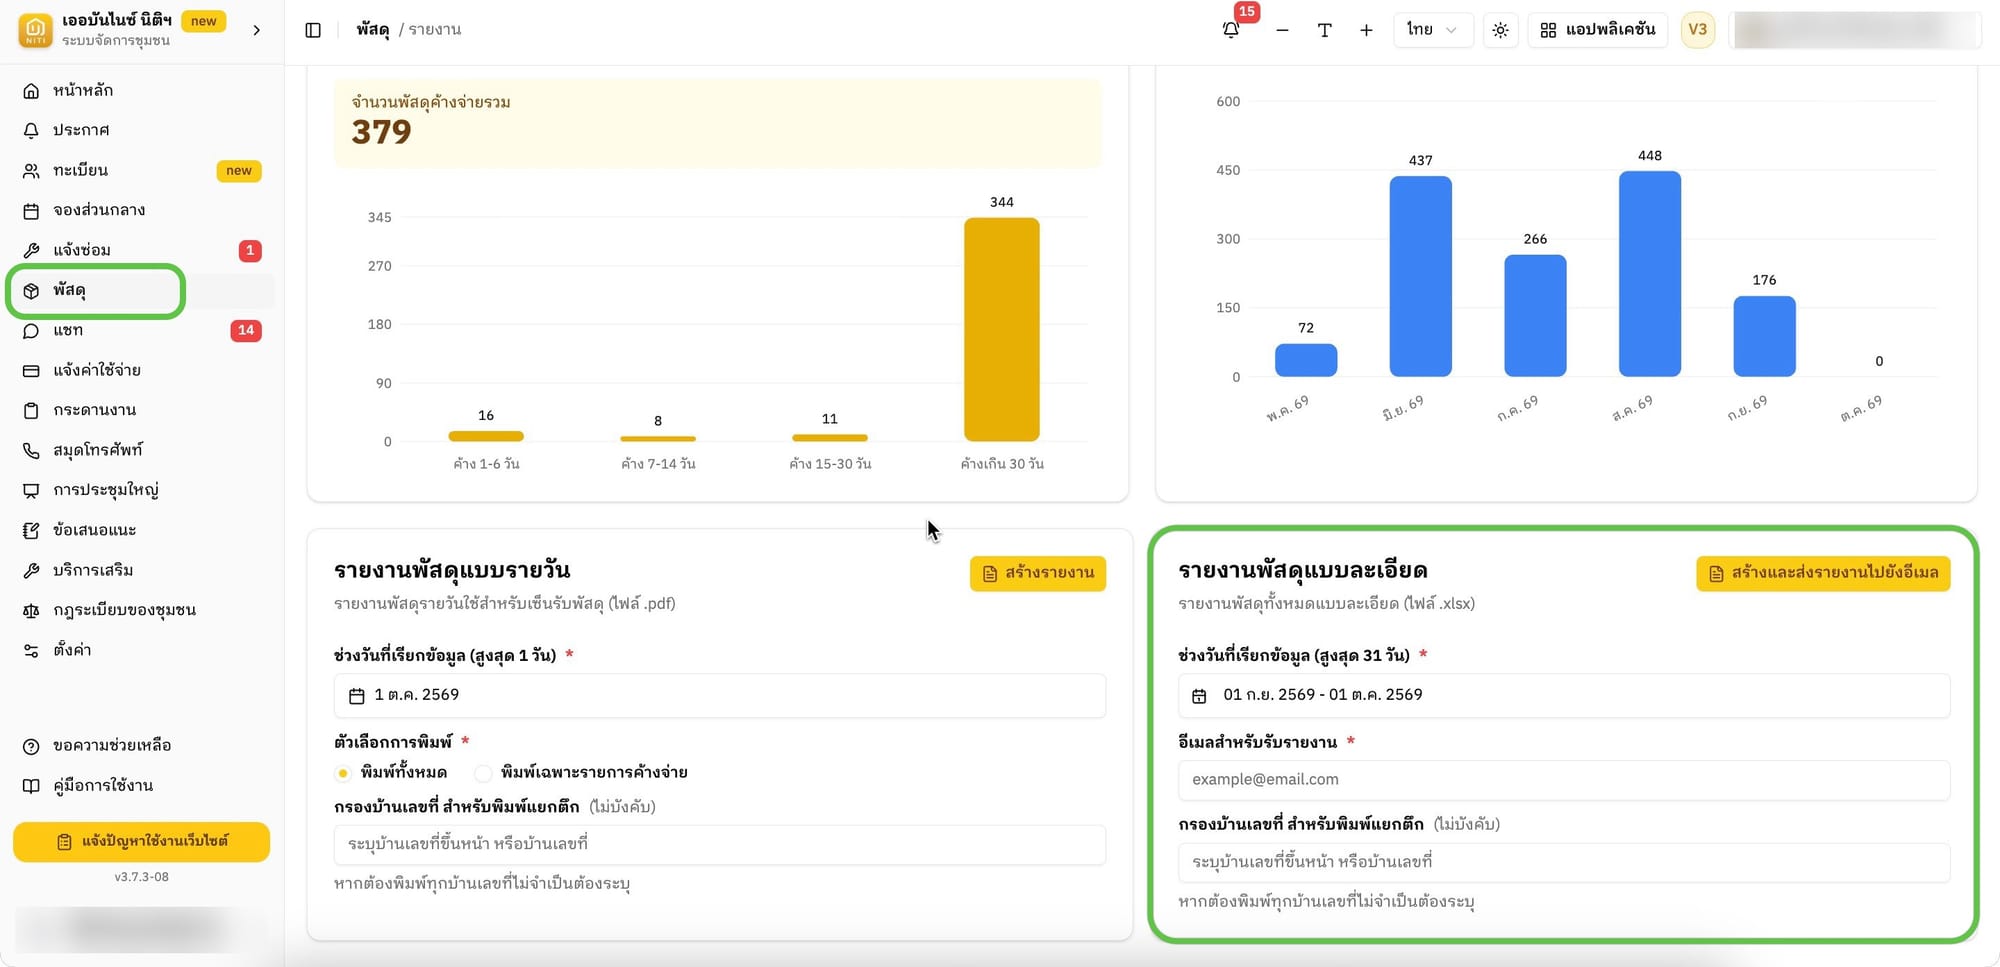Expand the community switcher chevron
The image size is (2000, 967).
[257, 30]
